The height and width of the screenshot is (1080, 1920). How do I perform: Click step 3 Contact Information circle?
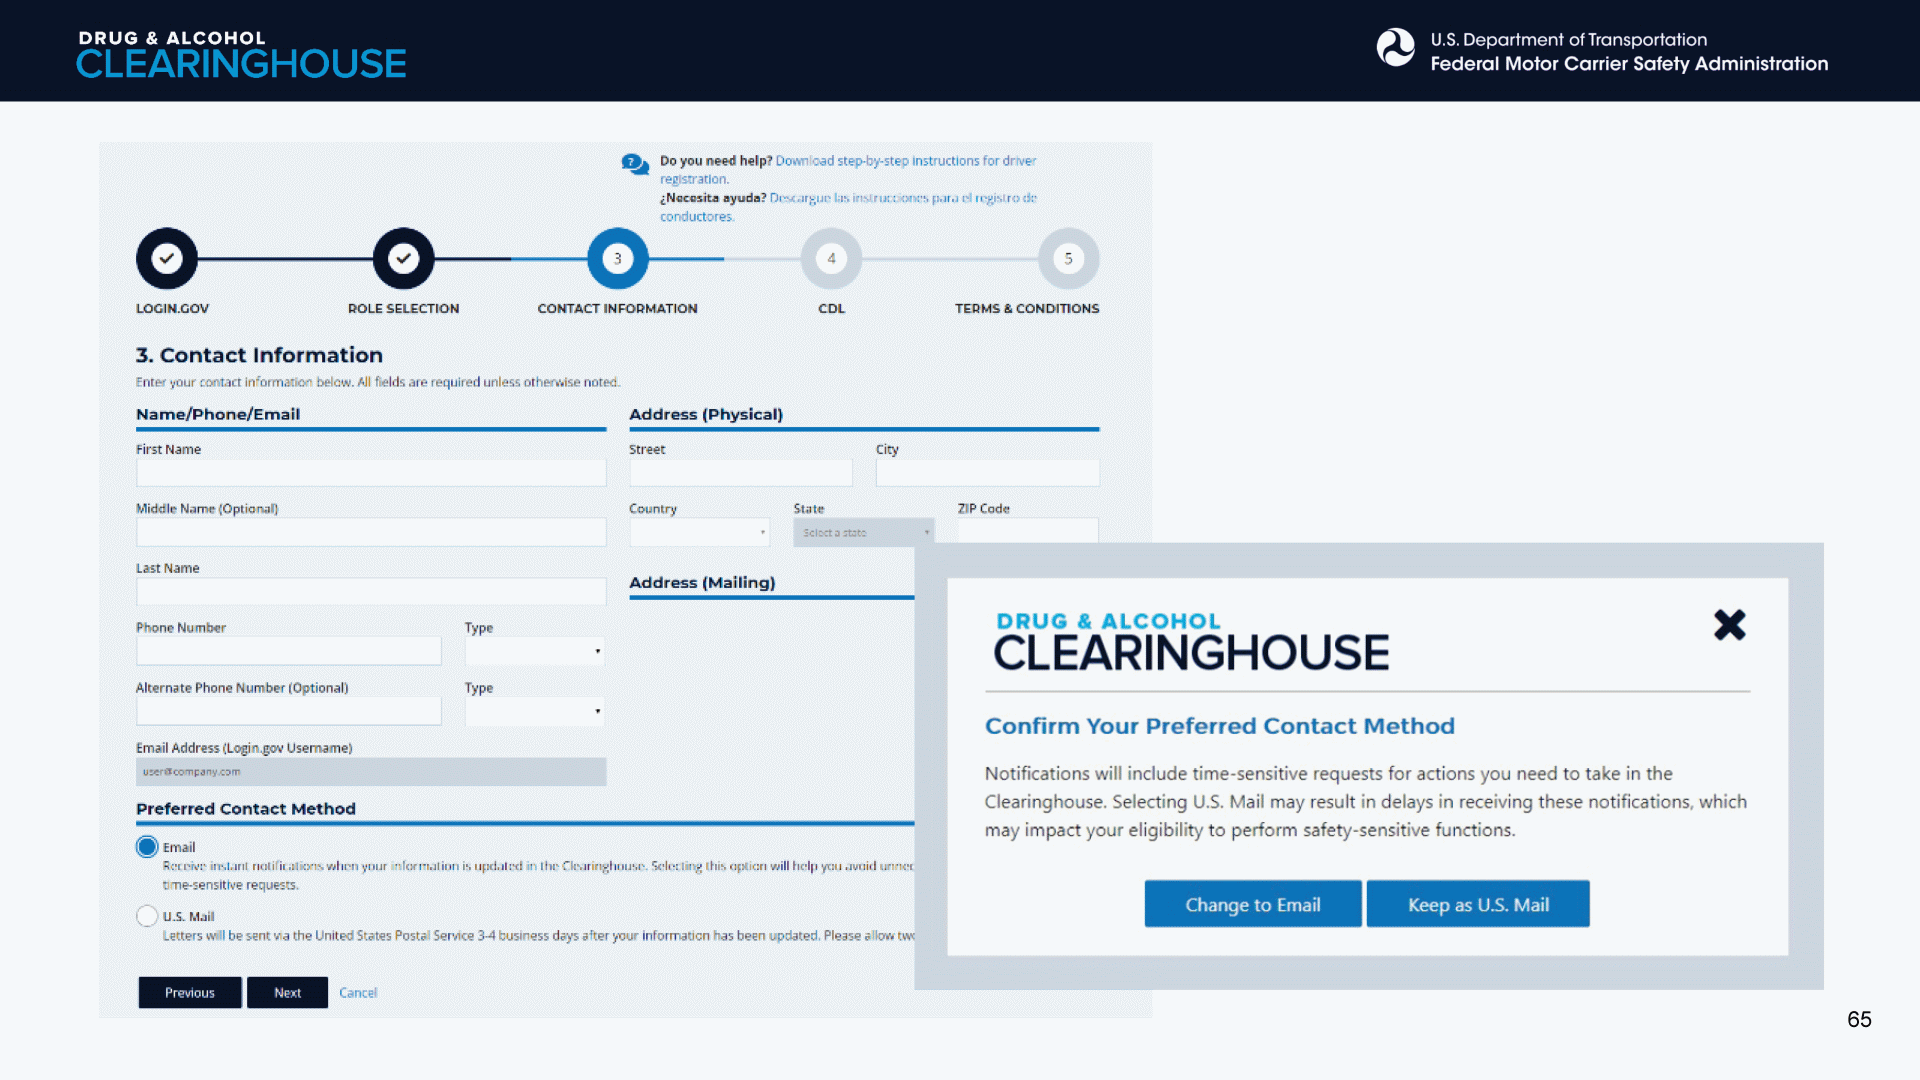tap(617, 259)
